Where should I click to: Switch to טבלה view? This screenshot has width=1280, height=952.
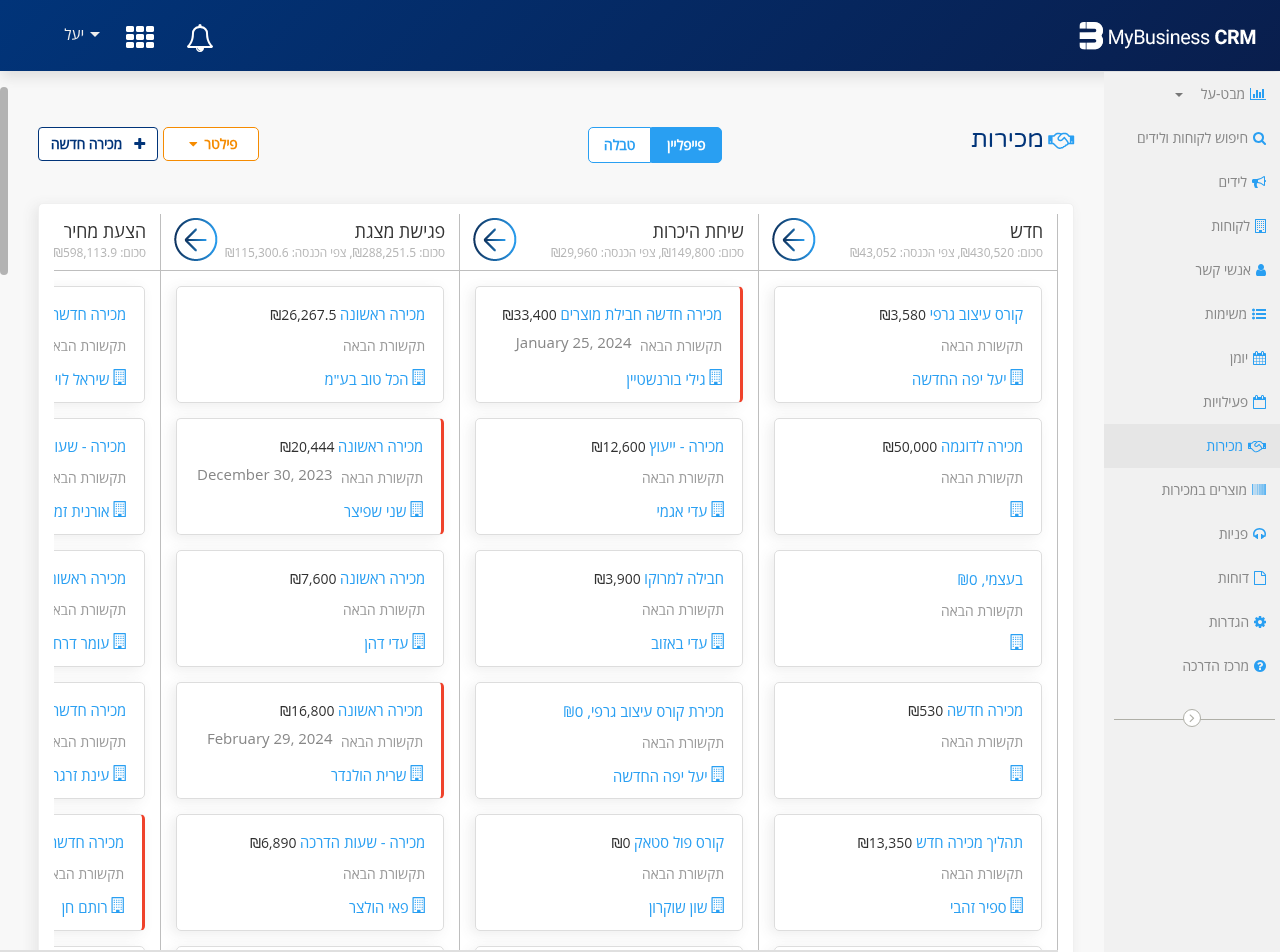(620, 145)
